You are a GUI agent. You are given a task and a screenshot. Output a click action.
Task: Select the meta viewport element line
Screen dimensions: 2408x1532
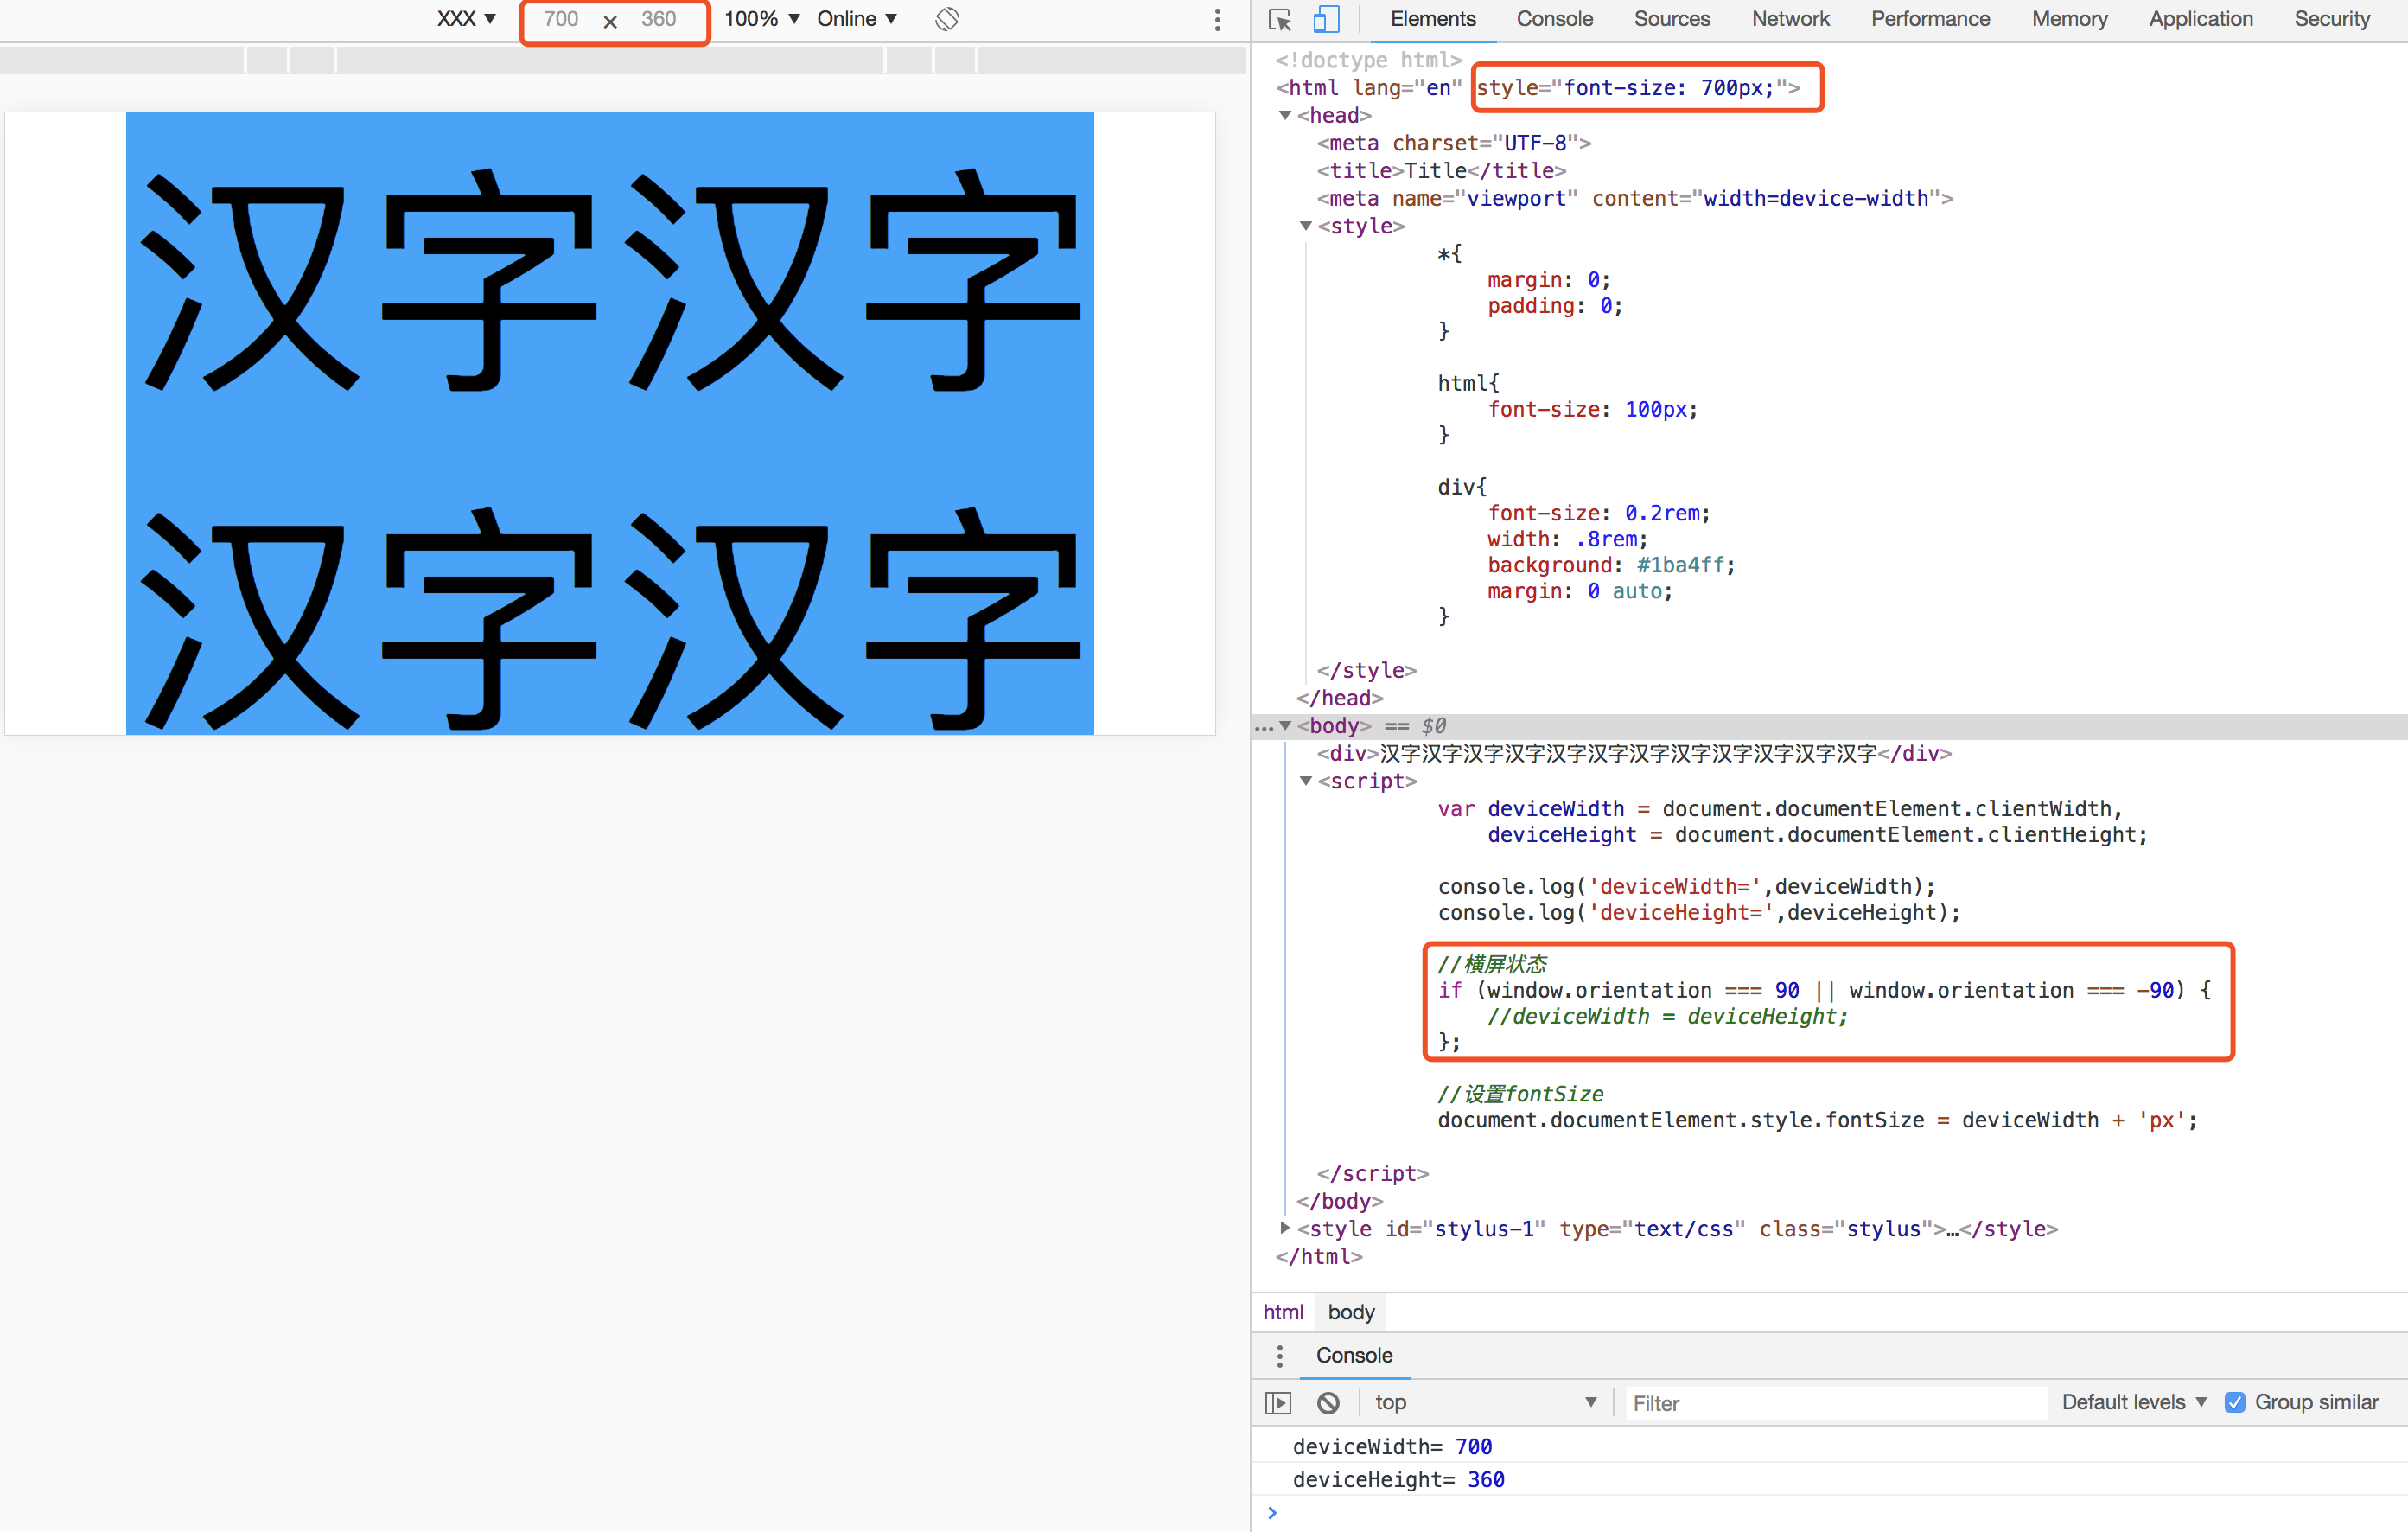tap(1634, 198)
